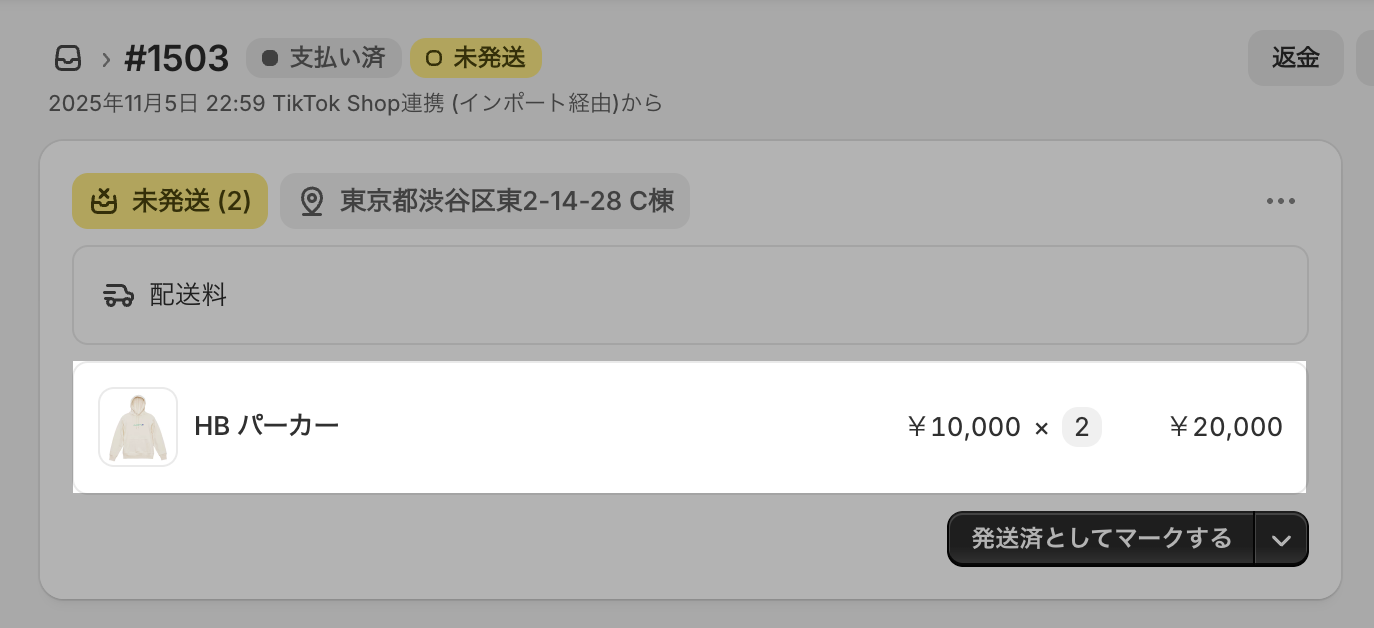Screen dimensions: 1374x628
Task: Click the ¥20,000 line total
Action: [1225, 427]
